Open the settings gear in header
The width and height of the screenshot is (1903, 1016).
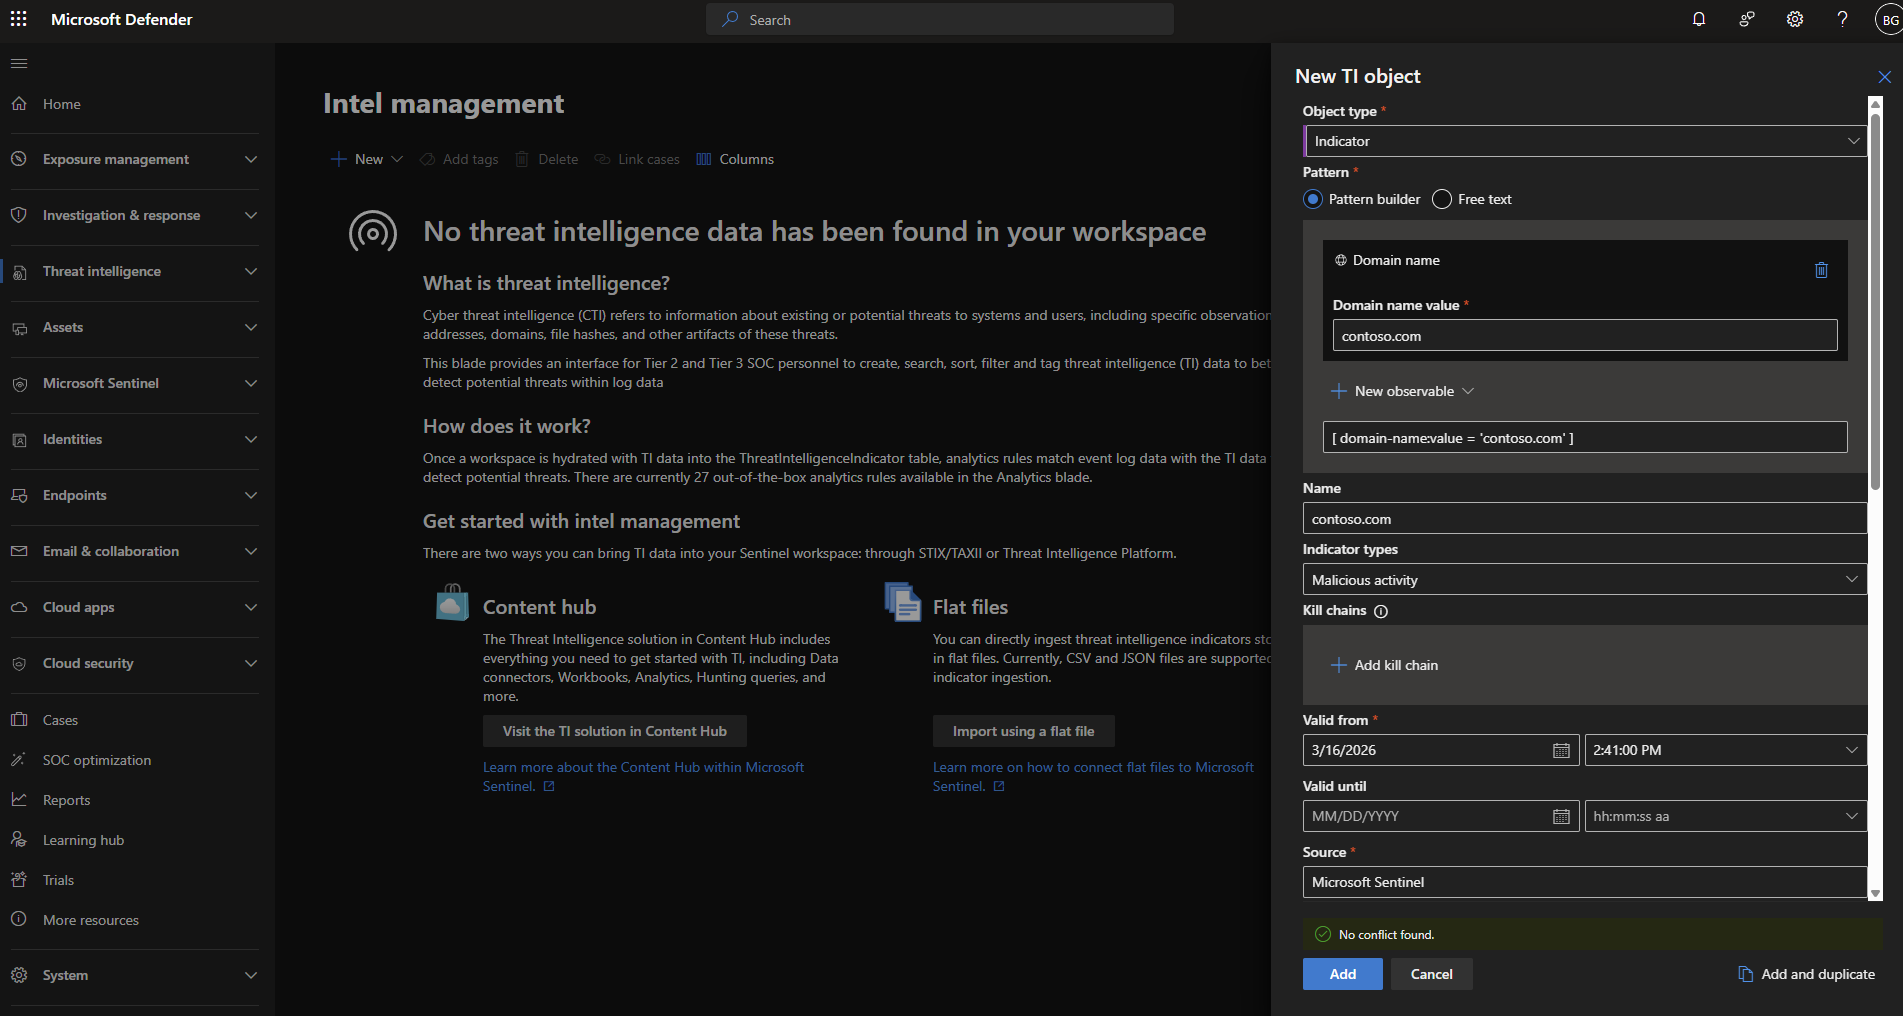[1794, 20]
